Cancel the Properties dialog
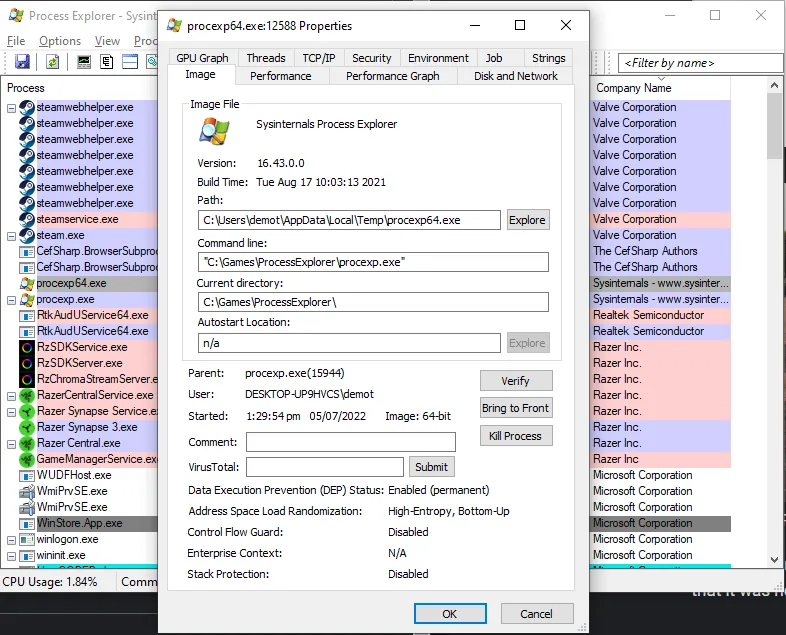Viewport: 786px width, 635px height. pyautogui.click(x=536, y=614)
